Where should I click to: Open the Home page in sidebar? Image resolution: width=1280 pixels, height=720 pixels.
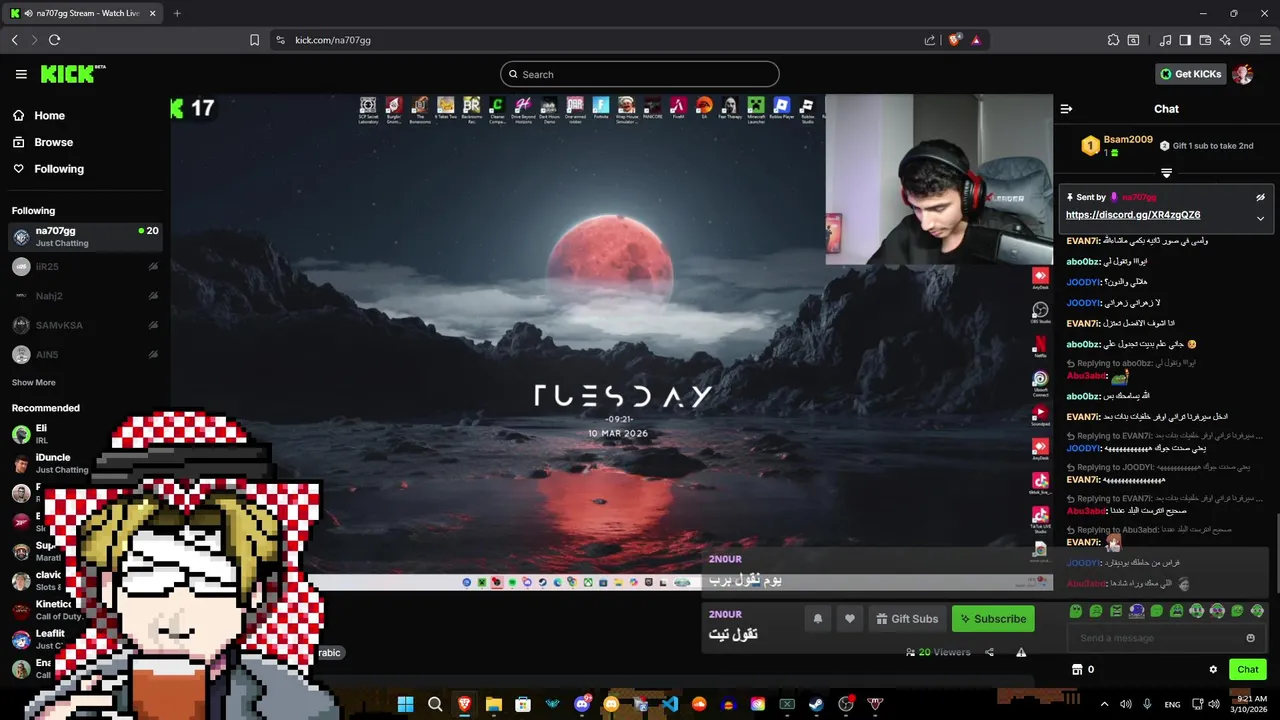[49, 116]
